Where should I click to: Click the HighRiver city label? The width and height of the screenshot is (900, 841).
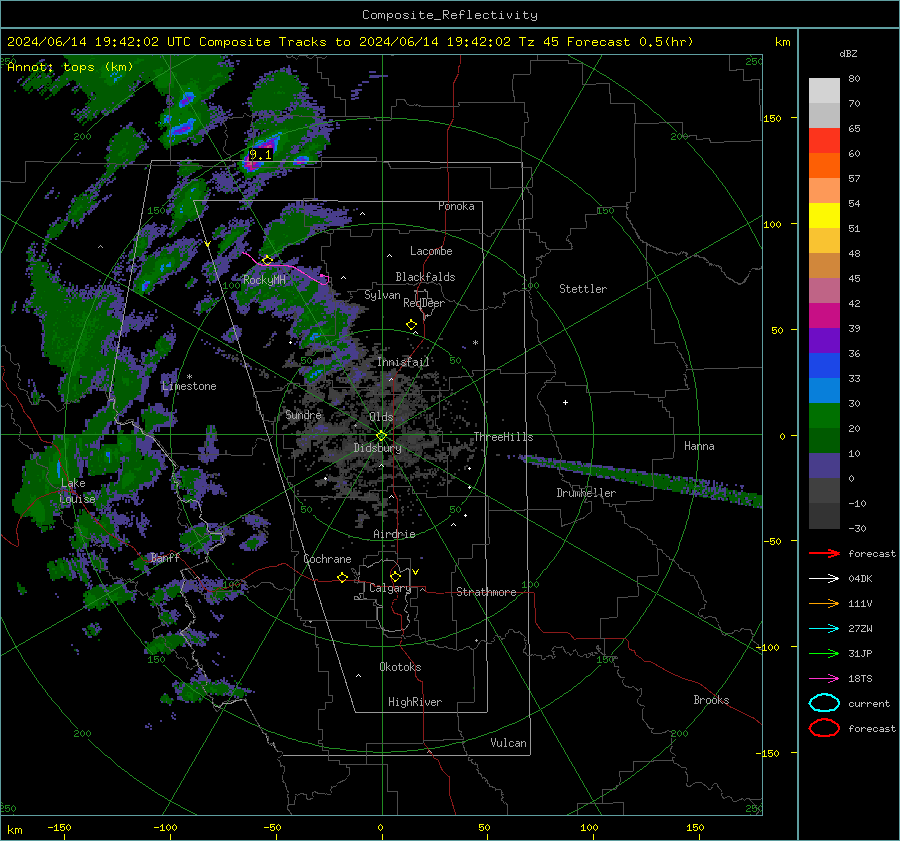click(x=415, y=702)
